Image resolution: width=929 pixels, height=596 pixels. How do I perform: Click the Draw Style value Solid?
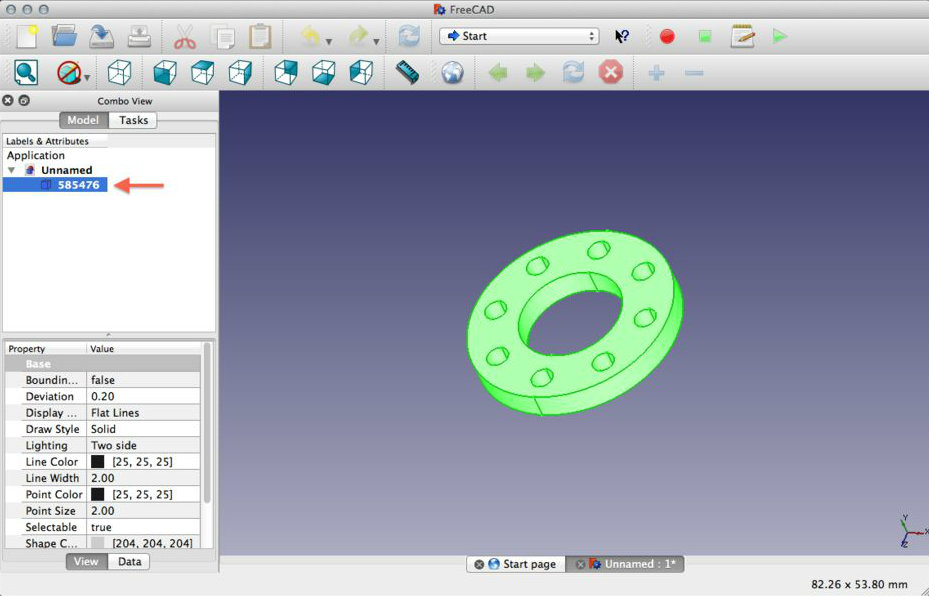point(143,429)
